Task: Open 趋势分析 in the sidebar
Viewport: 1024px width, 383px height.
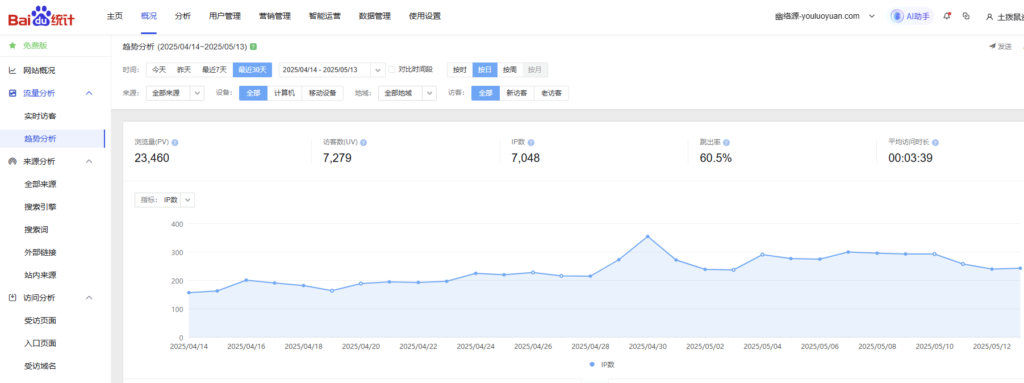Action: click(40, 139)
